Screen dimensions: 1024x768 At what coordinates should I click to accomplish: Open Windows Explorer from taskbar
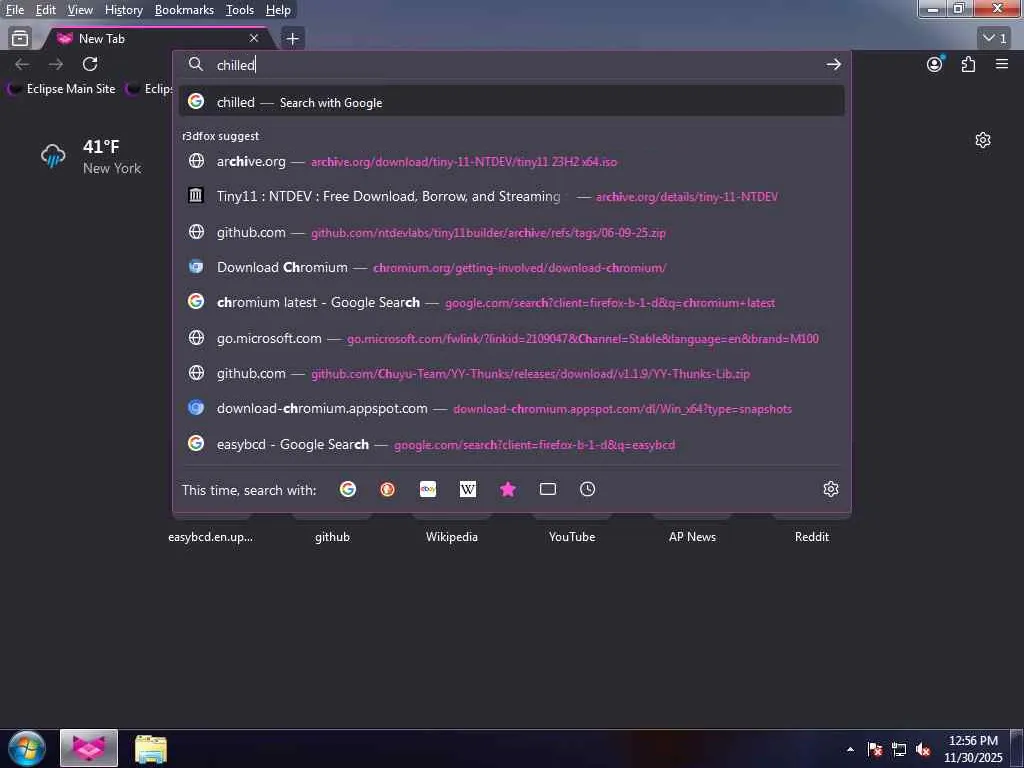pos(151,748)
